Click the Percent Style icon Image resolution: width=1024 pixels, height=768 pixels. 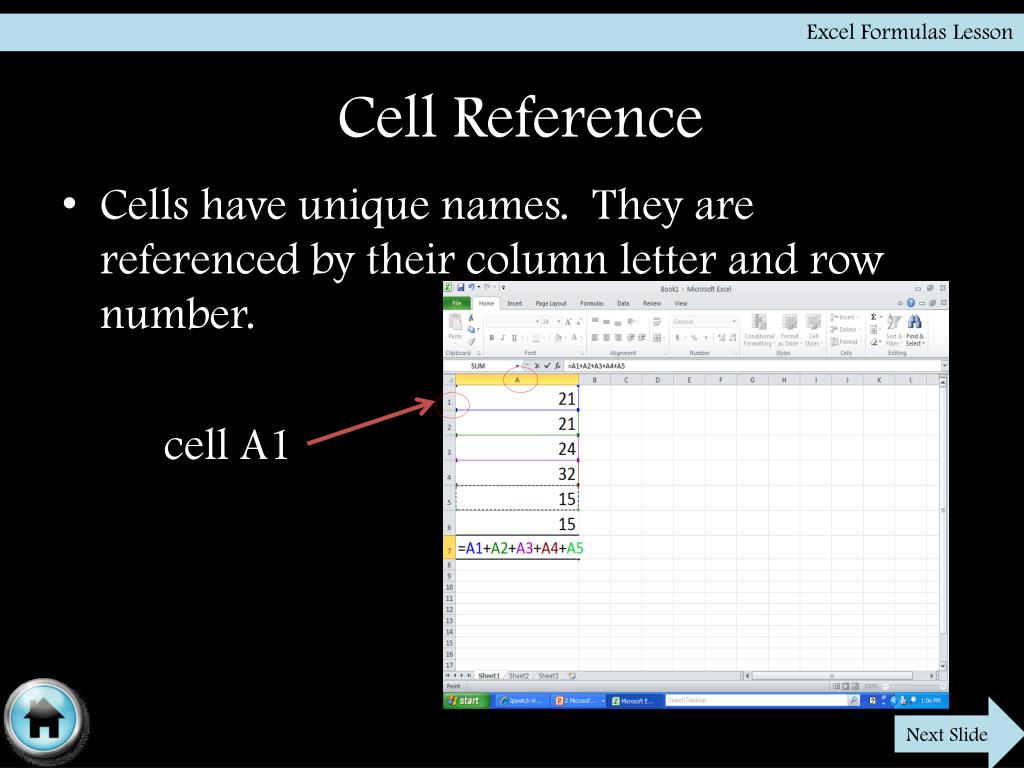pyautogui.click(x=694, y=338)
